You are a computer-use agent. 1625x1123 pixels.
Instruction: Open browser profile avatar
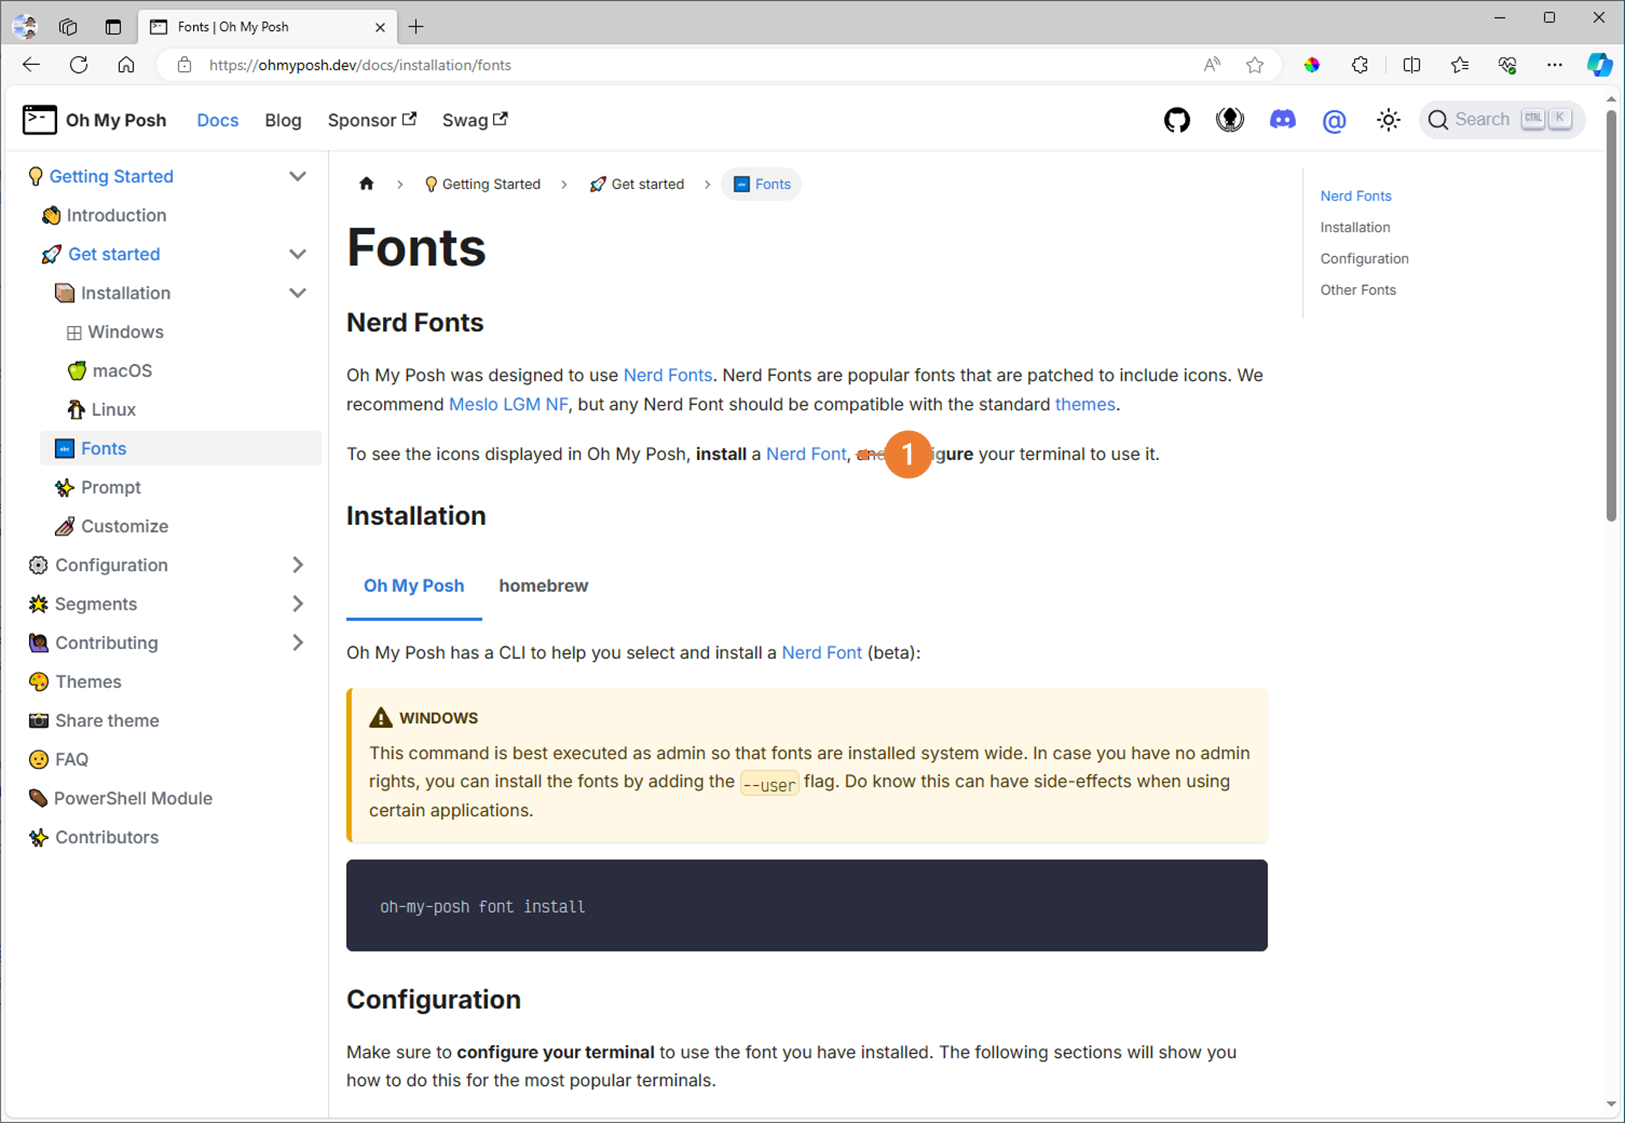(x=24, y=27)
